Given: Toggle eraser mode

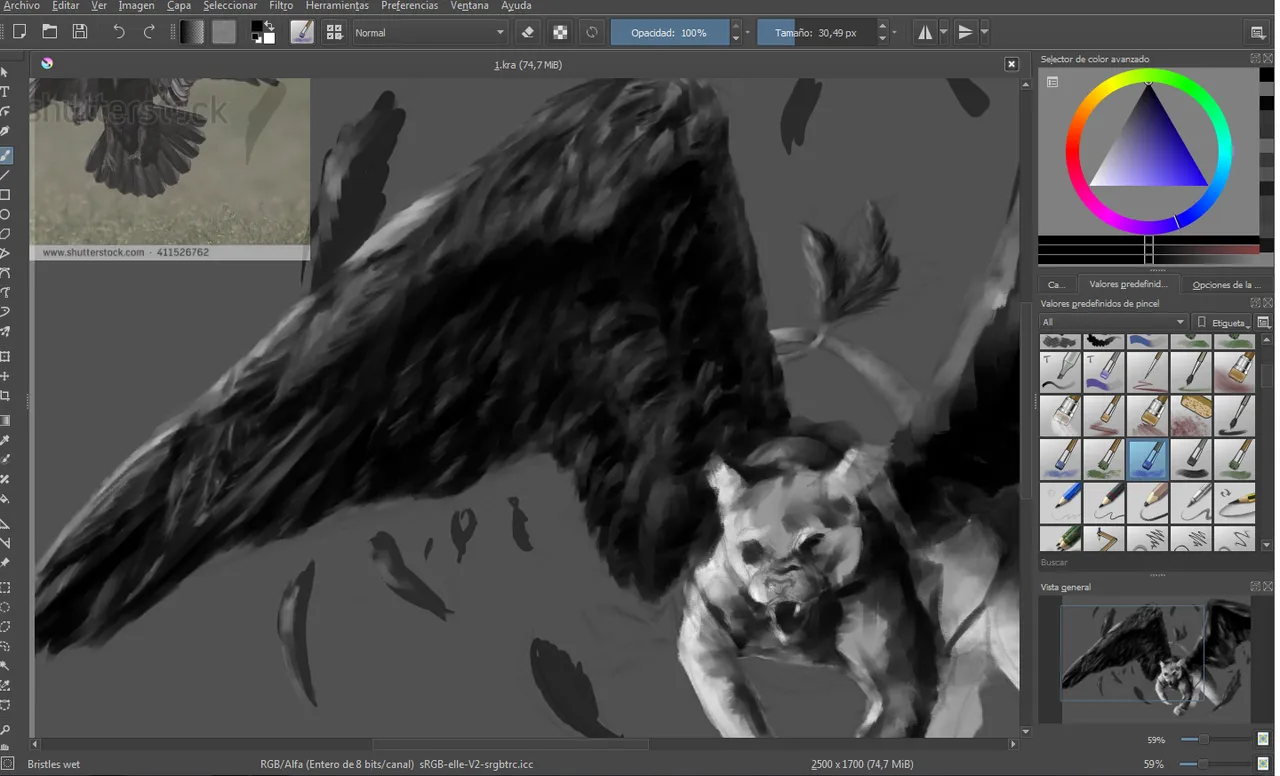Looking at the screenshot, I should [x=528, y=32].
